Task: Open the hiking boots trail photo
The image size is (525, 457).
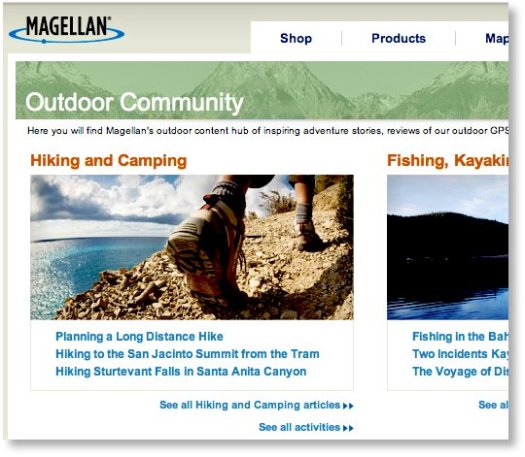Action: click(192, 247)
